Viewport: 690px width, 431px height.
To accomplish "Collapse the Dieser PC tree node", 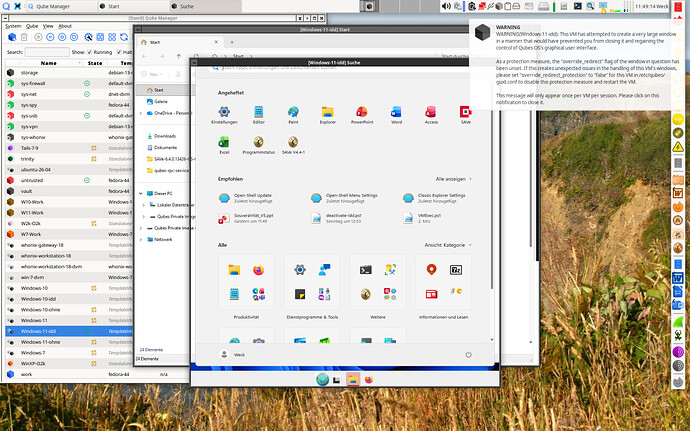I will 141,193.
